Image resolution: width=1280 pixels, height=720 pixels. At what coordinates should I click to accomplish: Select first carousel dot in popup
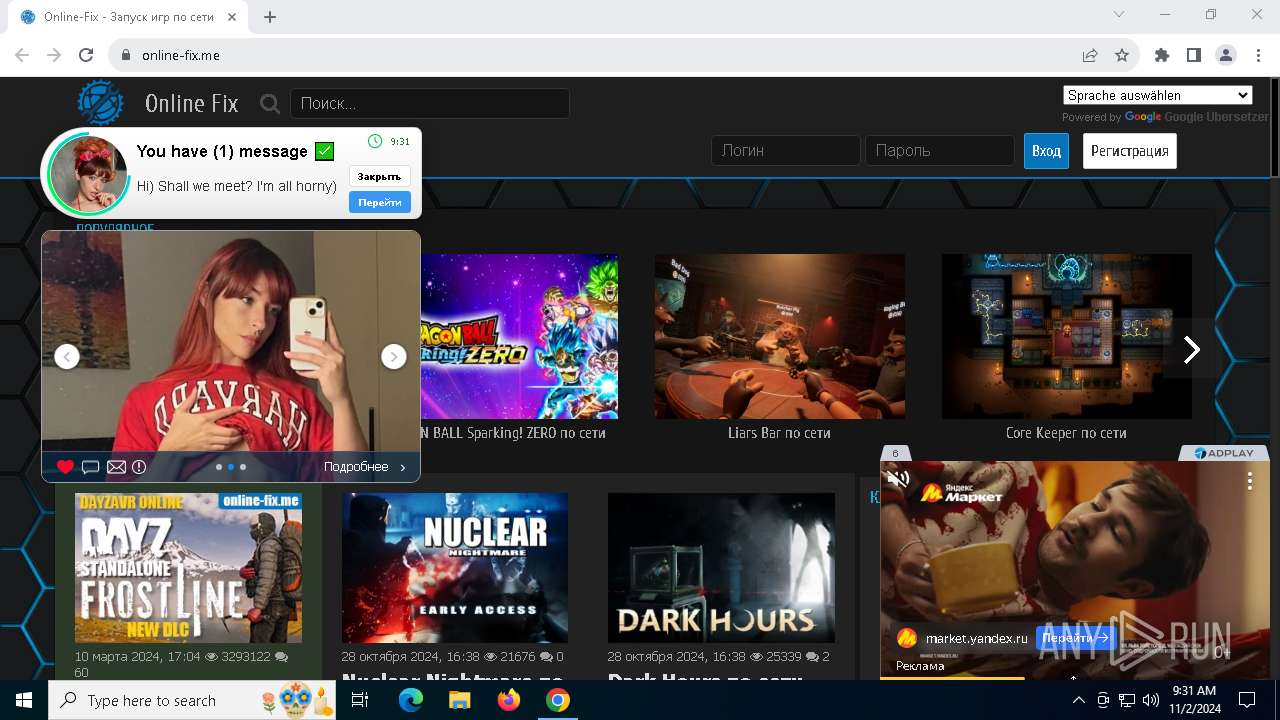coord(219,467)
